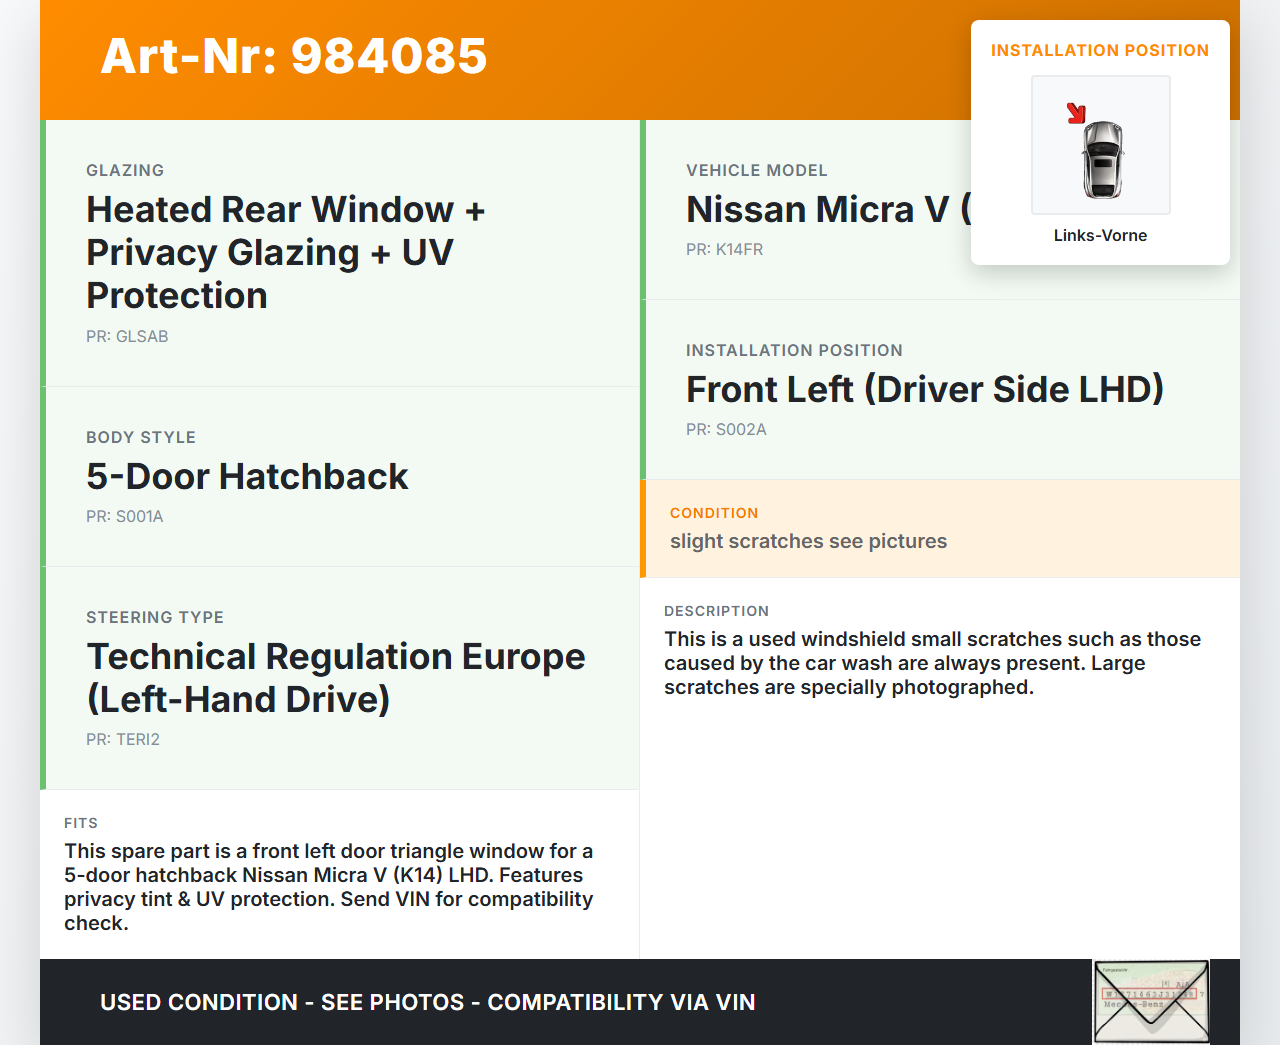Image resolution: width=1280 pixels, height=1046 pixels.
Task: Select Technical Regulation Europe steering type
Action: tap(335, 677)
